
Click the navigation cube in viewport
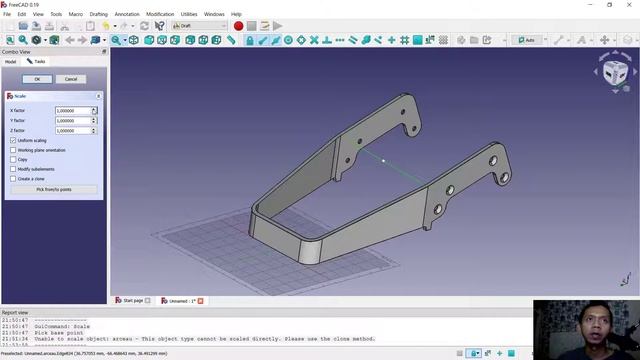coord(615,73)
